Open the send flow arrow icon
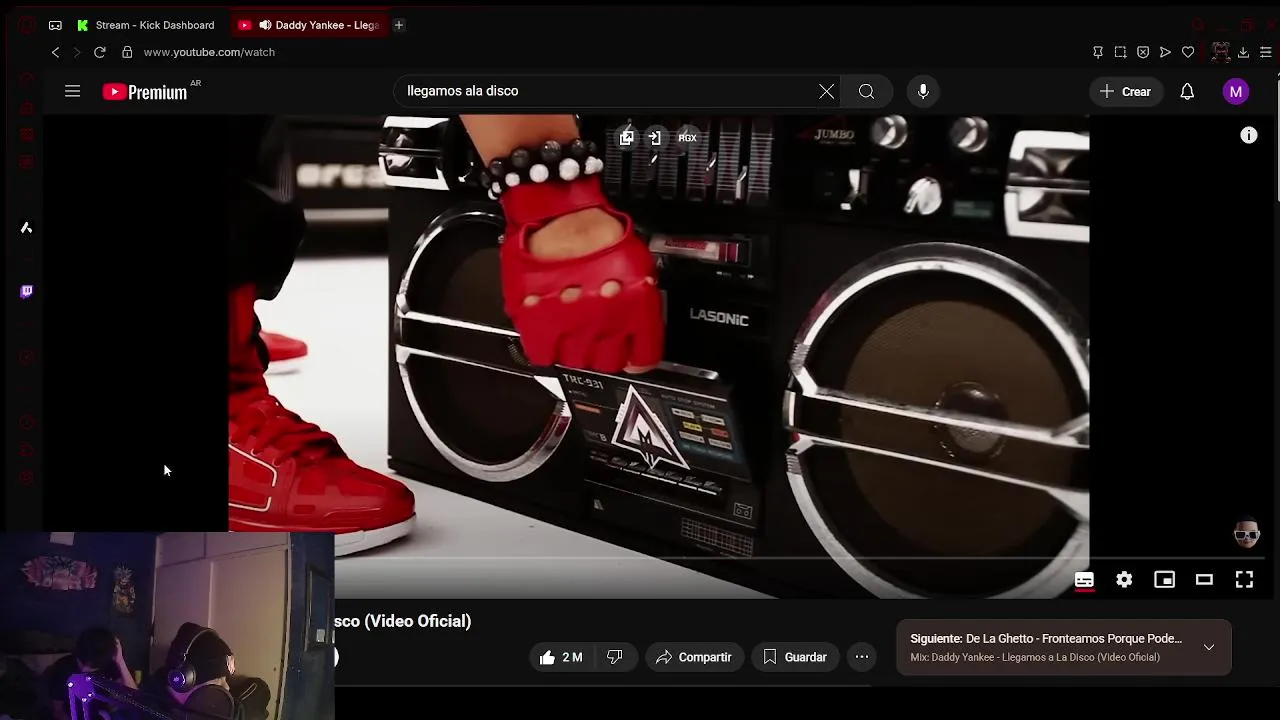This screenshot has width=1280, height=720. 1165,52
